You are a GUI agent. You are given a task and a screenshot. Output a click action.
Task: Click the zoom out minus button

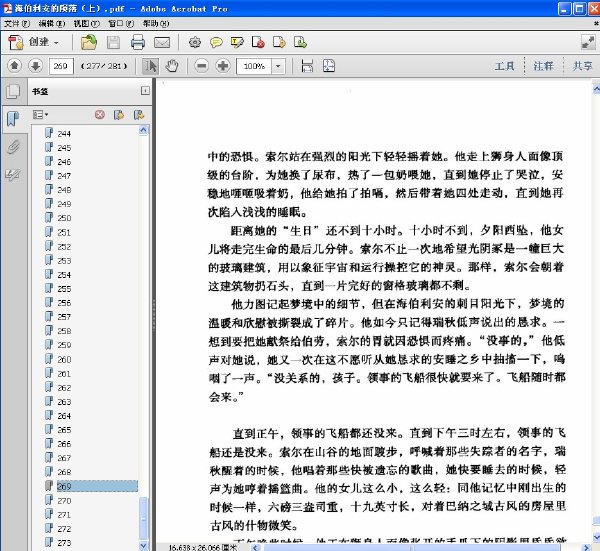click(x=201, y=66)
